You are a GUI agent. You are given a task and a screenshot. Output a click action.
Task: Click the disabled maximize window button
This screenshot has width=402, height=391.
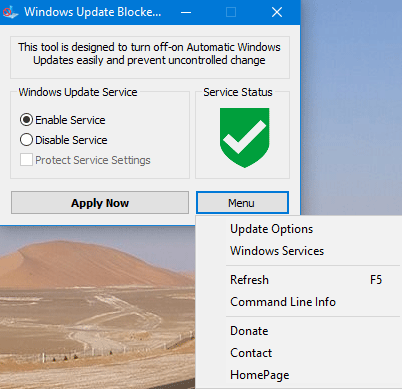pos(231,12)
